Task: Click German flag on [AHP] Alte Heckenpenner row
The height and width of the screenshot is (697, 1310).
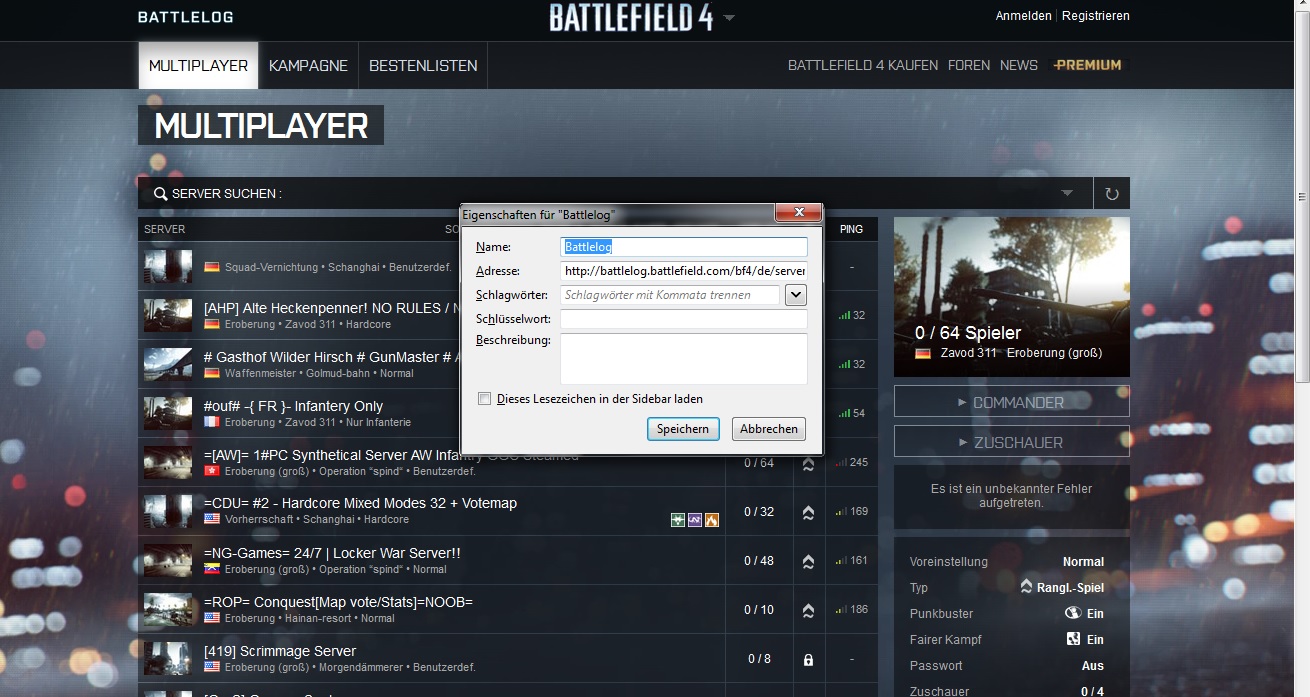Action: coord(212,324)
